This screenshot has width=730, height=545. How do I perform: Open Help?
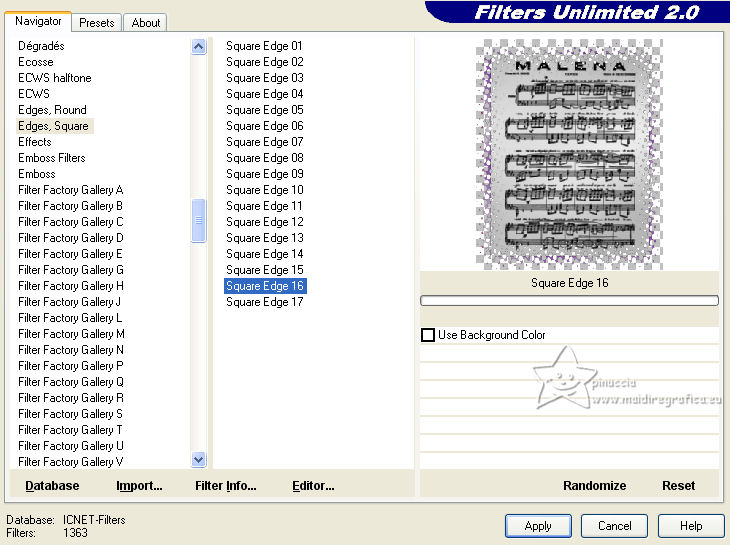click(691, 526)
